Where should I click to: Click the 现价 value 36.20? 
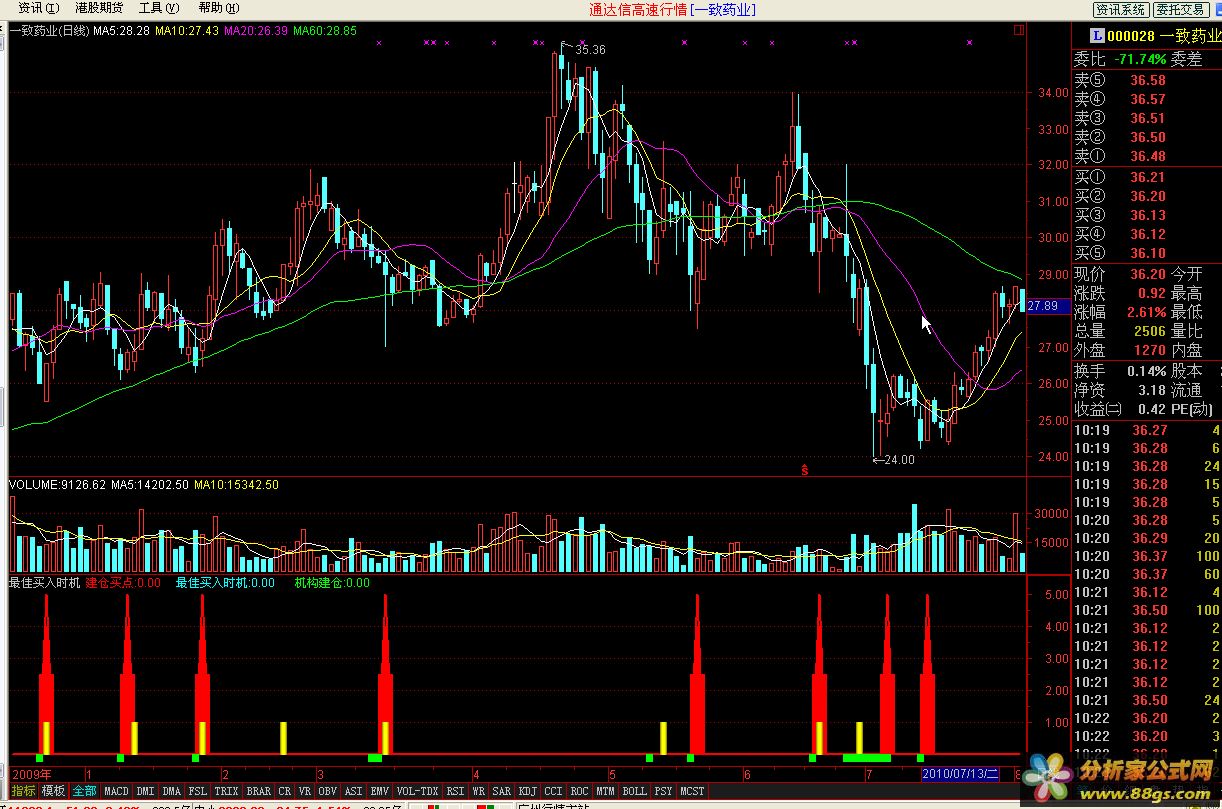coord(1148,274)
